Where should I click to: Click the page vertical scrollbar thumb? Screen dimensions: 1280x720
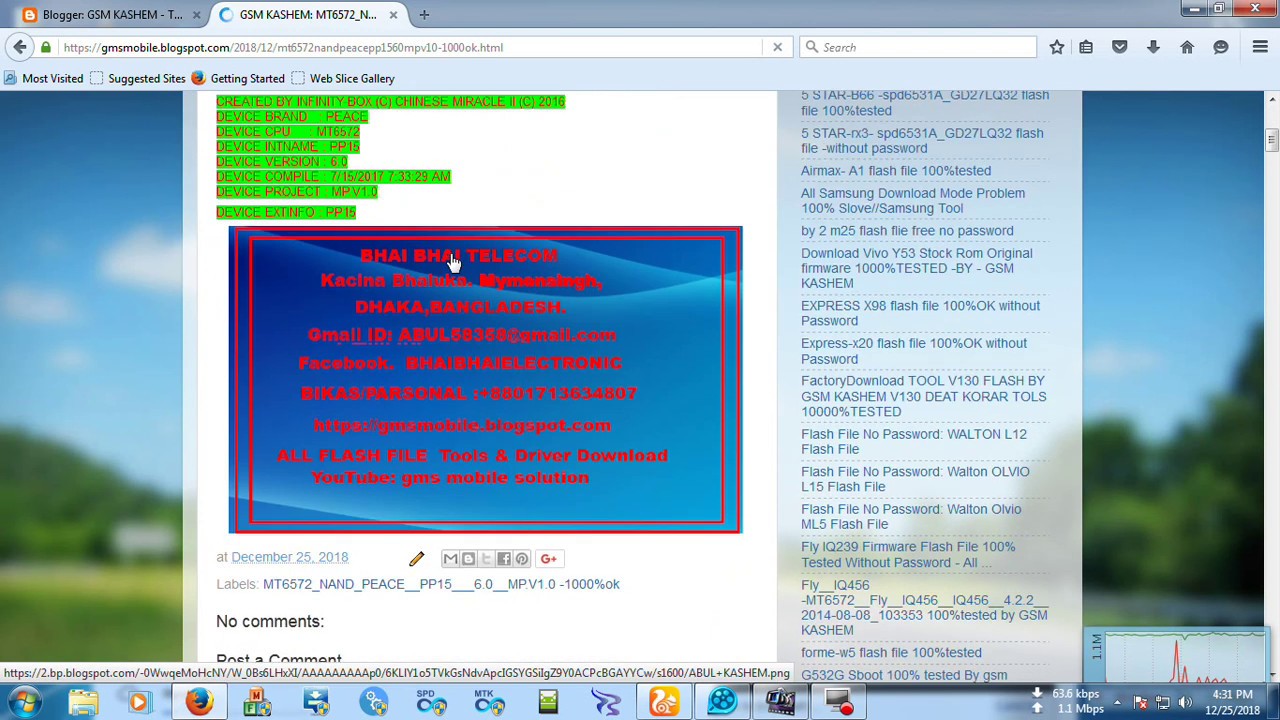click(1272, 139)
